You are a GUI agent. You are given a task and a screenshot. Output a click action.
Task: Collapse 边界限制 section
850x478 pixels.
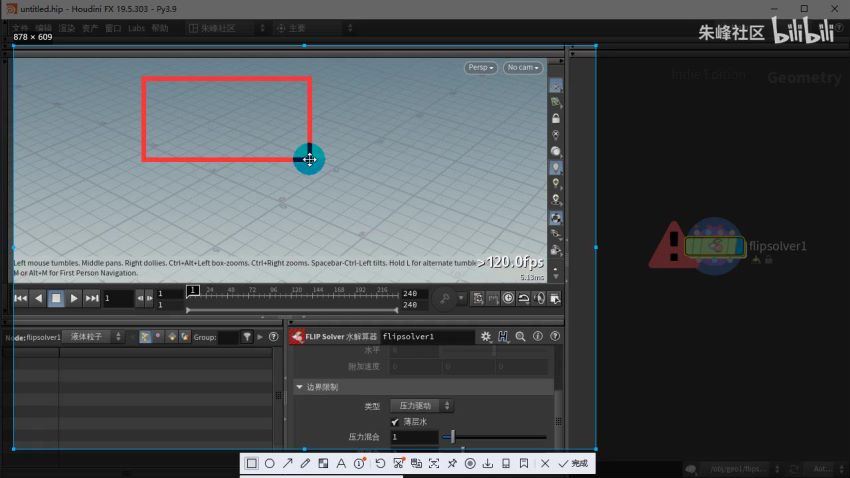299,387
